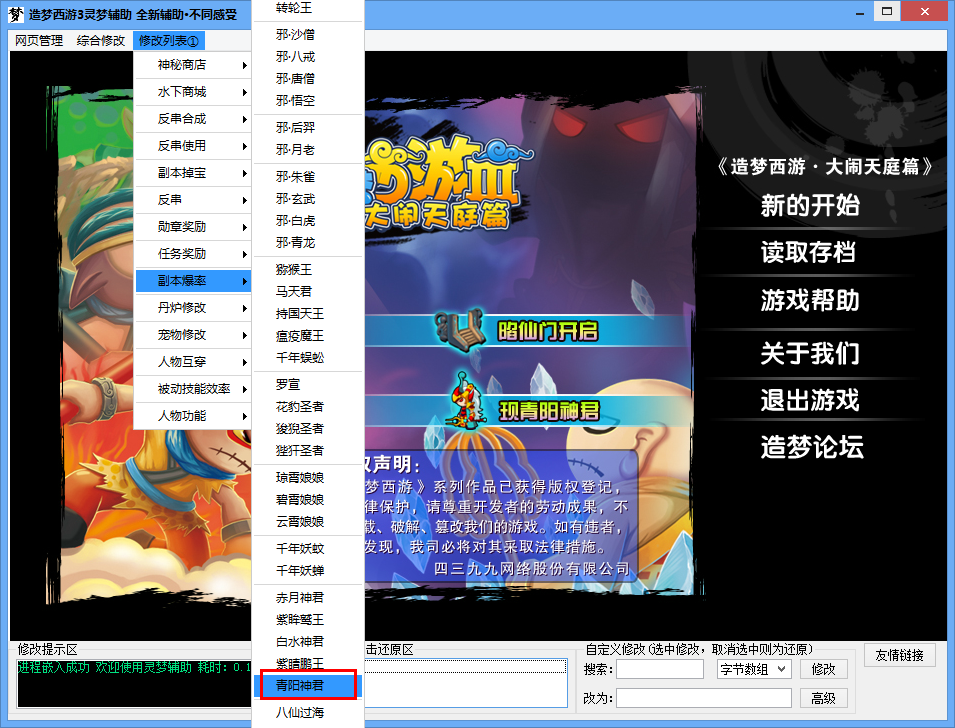Select 狴犴圣者 from the submenu

tap(308, 450)
